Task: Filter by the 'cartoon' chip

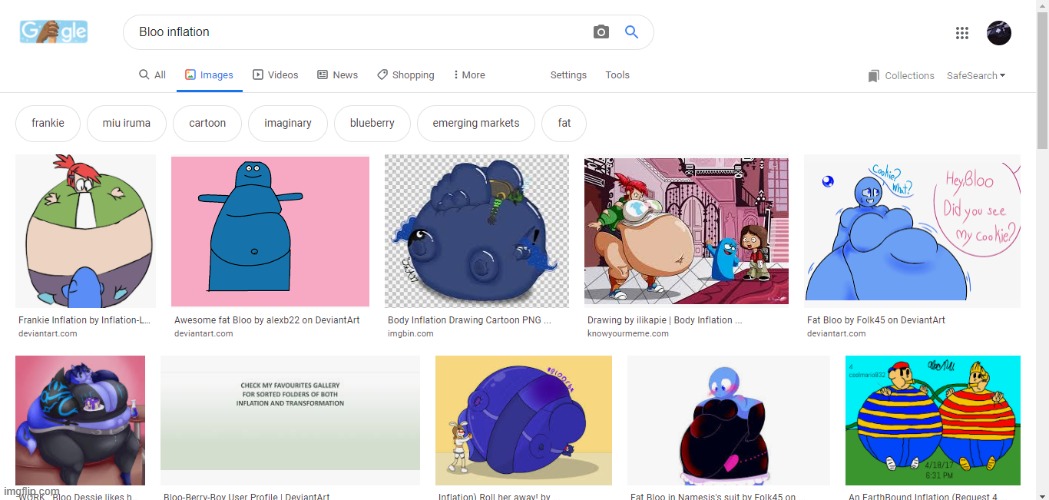Action: (x=207, y=123)
